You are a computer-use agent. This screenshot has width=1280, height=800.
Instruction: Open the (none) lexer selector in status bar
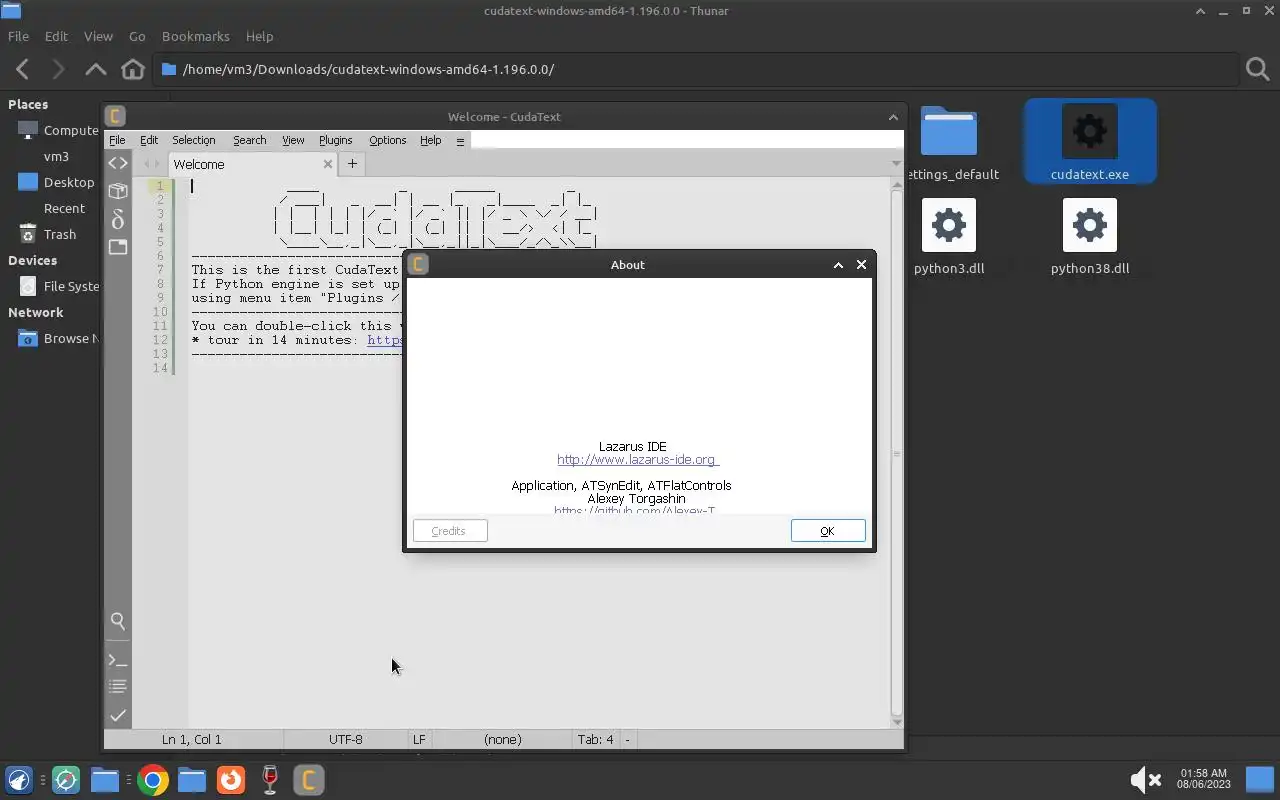point(503,740)
